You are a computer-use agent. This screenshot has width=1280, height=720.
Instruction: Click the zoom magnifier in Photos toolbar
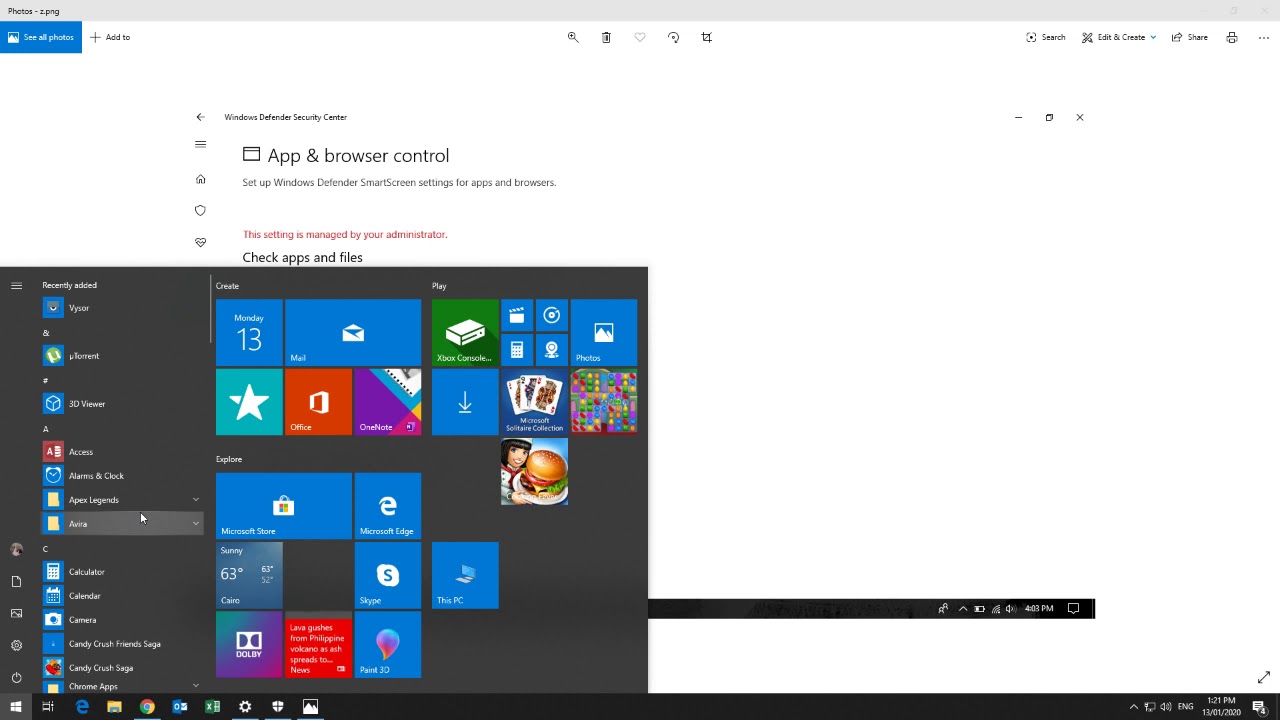pyautogui.click(x=573, y=37)
